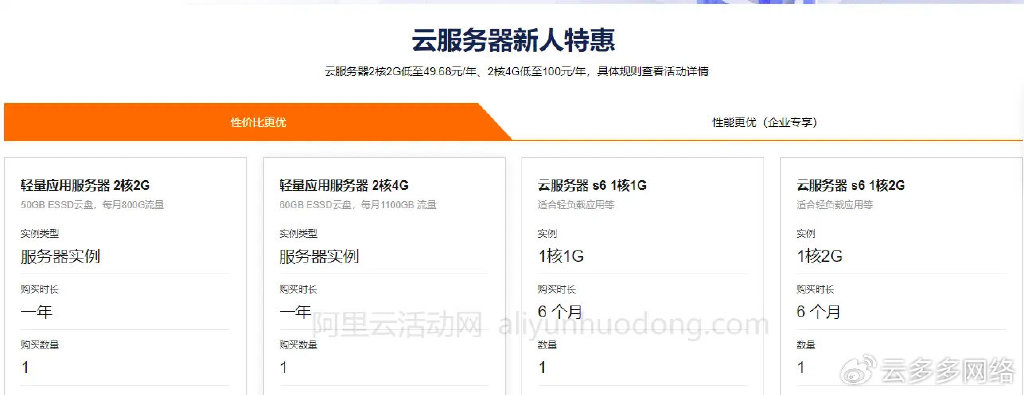Select the 云服务器 s6 1核2G card title
Image resolution: width=1024 pixels, height=395 pixels.
851,185
